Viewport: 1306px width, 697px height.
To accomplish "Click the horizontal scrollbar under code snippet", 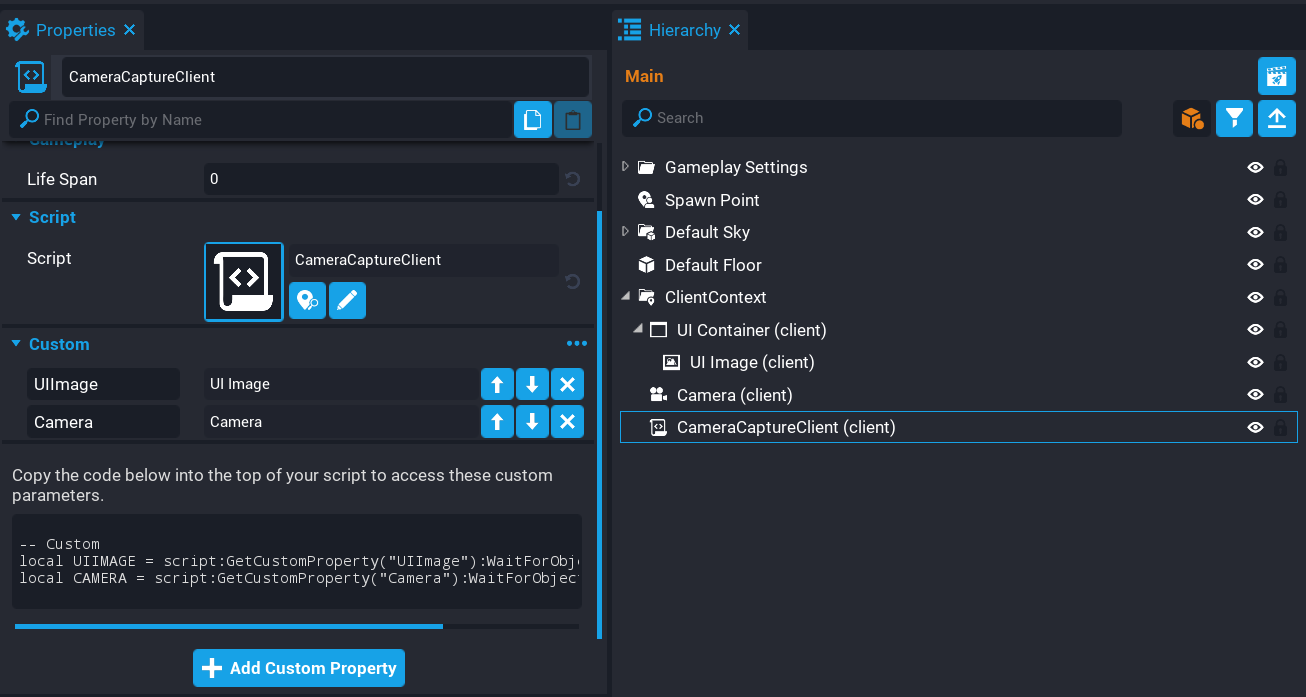I will click(229, 627).
